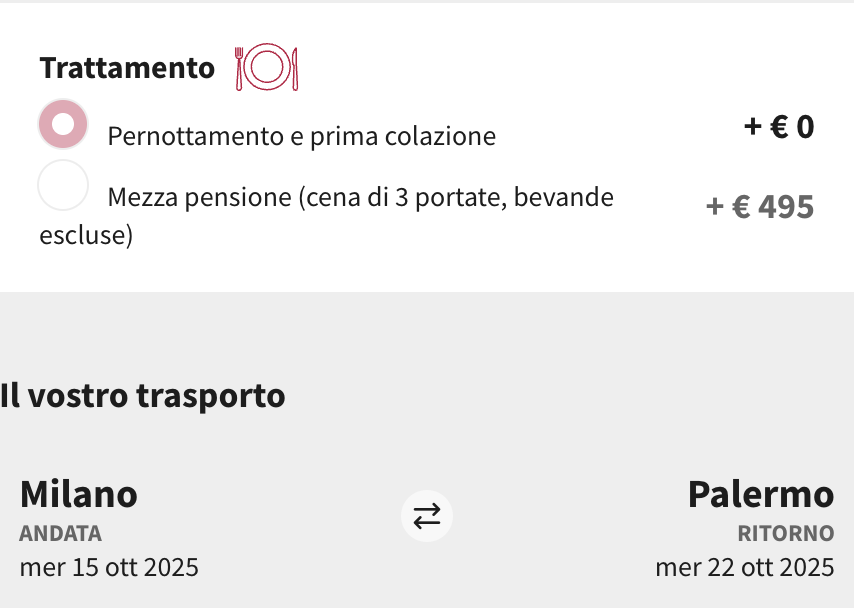Screen dimensions: 854x608
Task: Click the 'Pernottamento e prima colazione' label
Action: pyautogui.click(x=301, y=136)
